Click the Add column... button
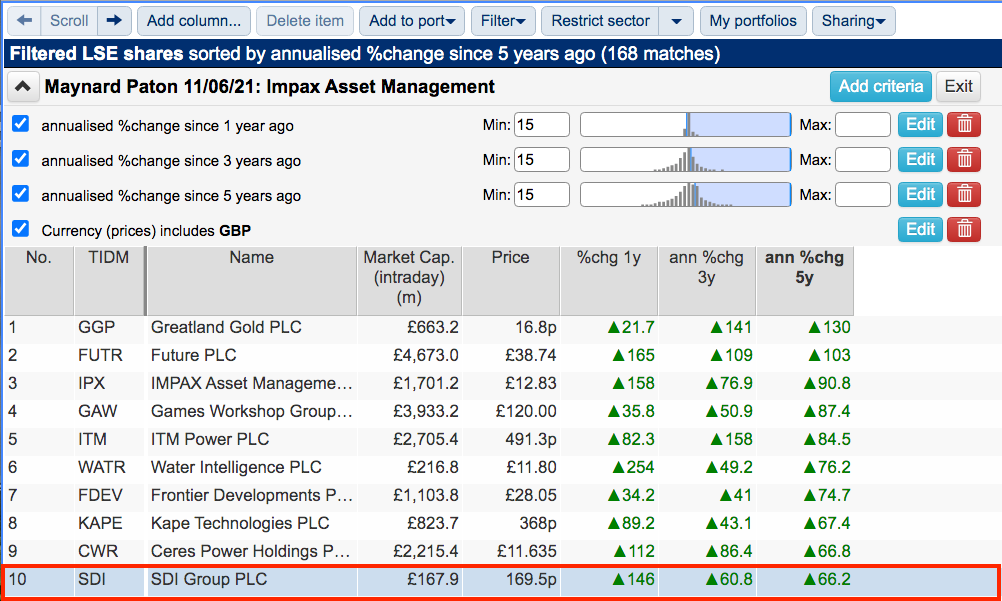 point(194,21)
